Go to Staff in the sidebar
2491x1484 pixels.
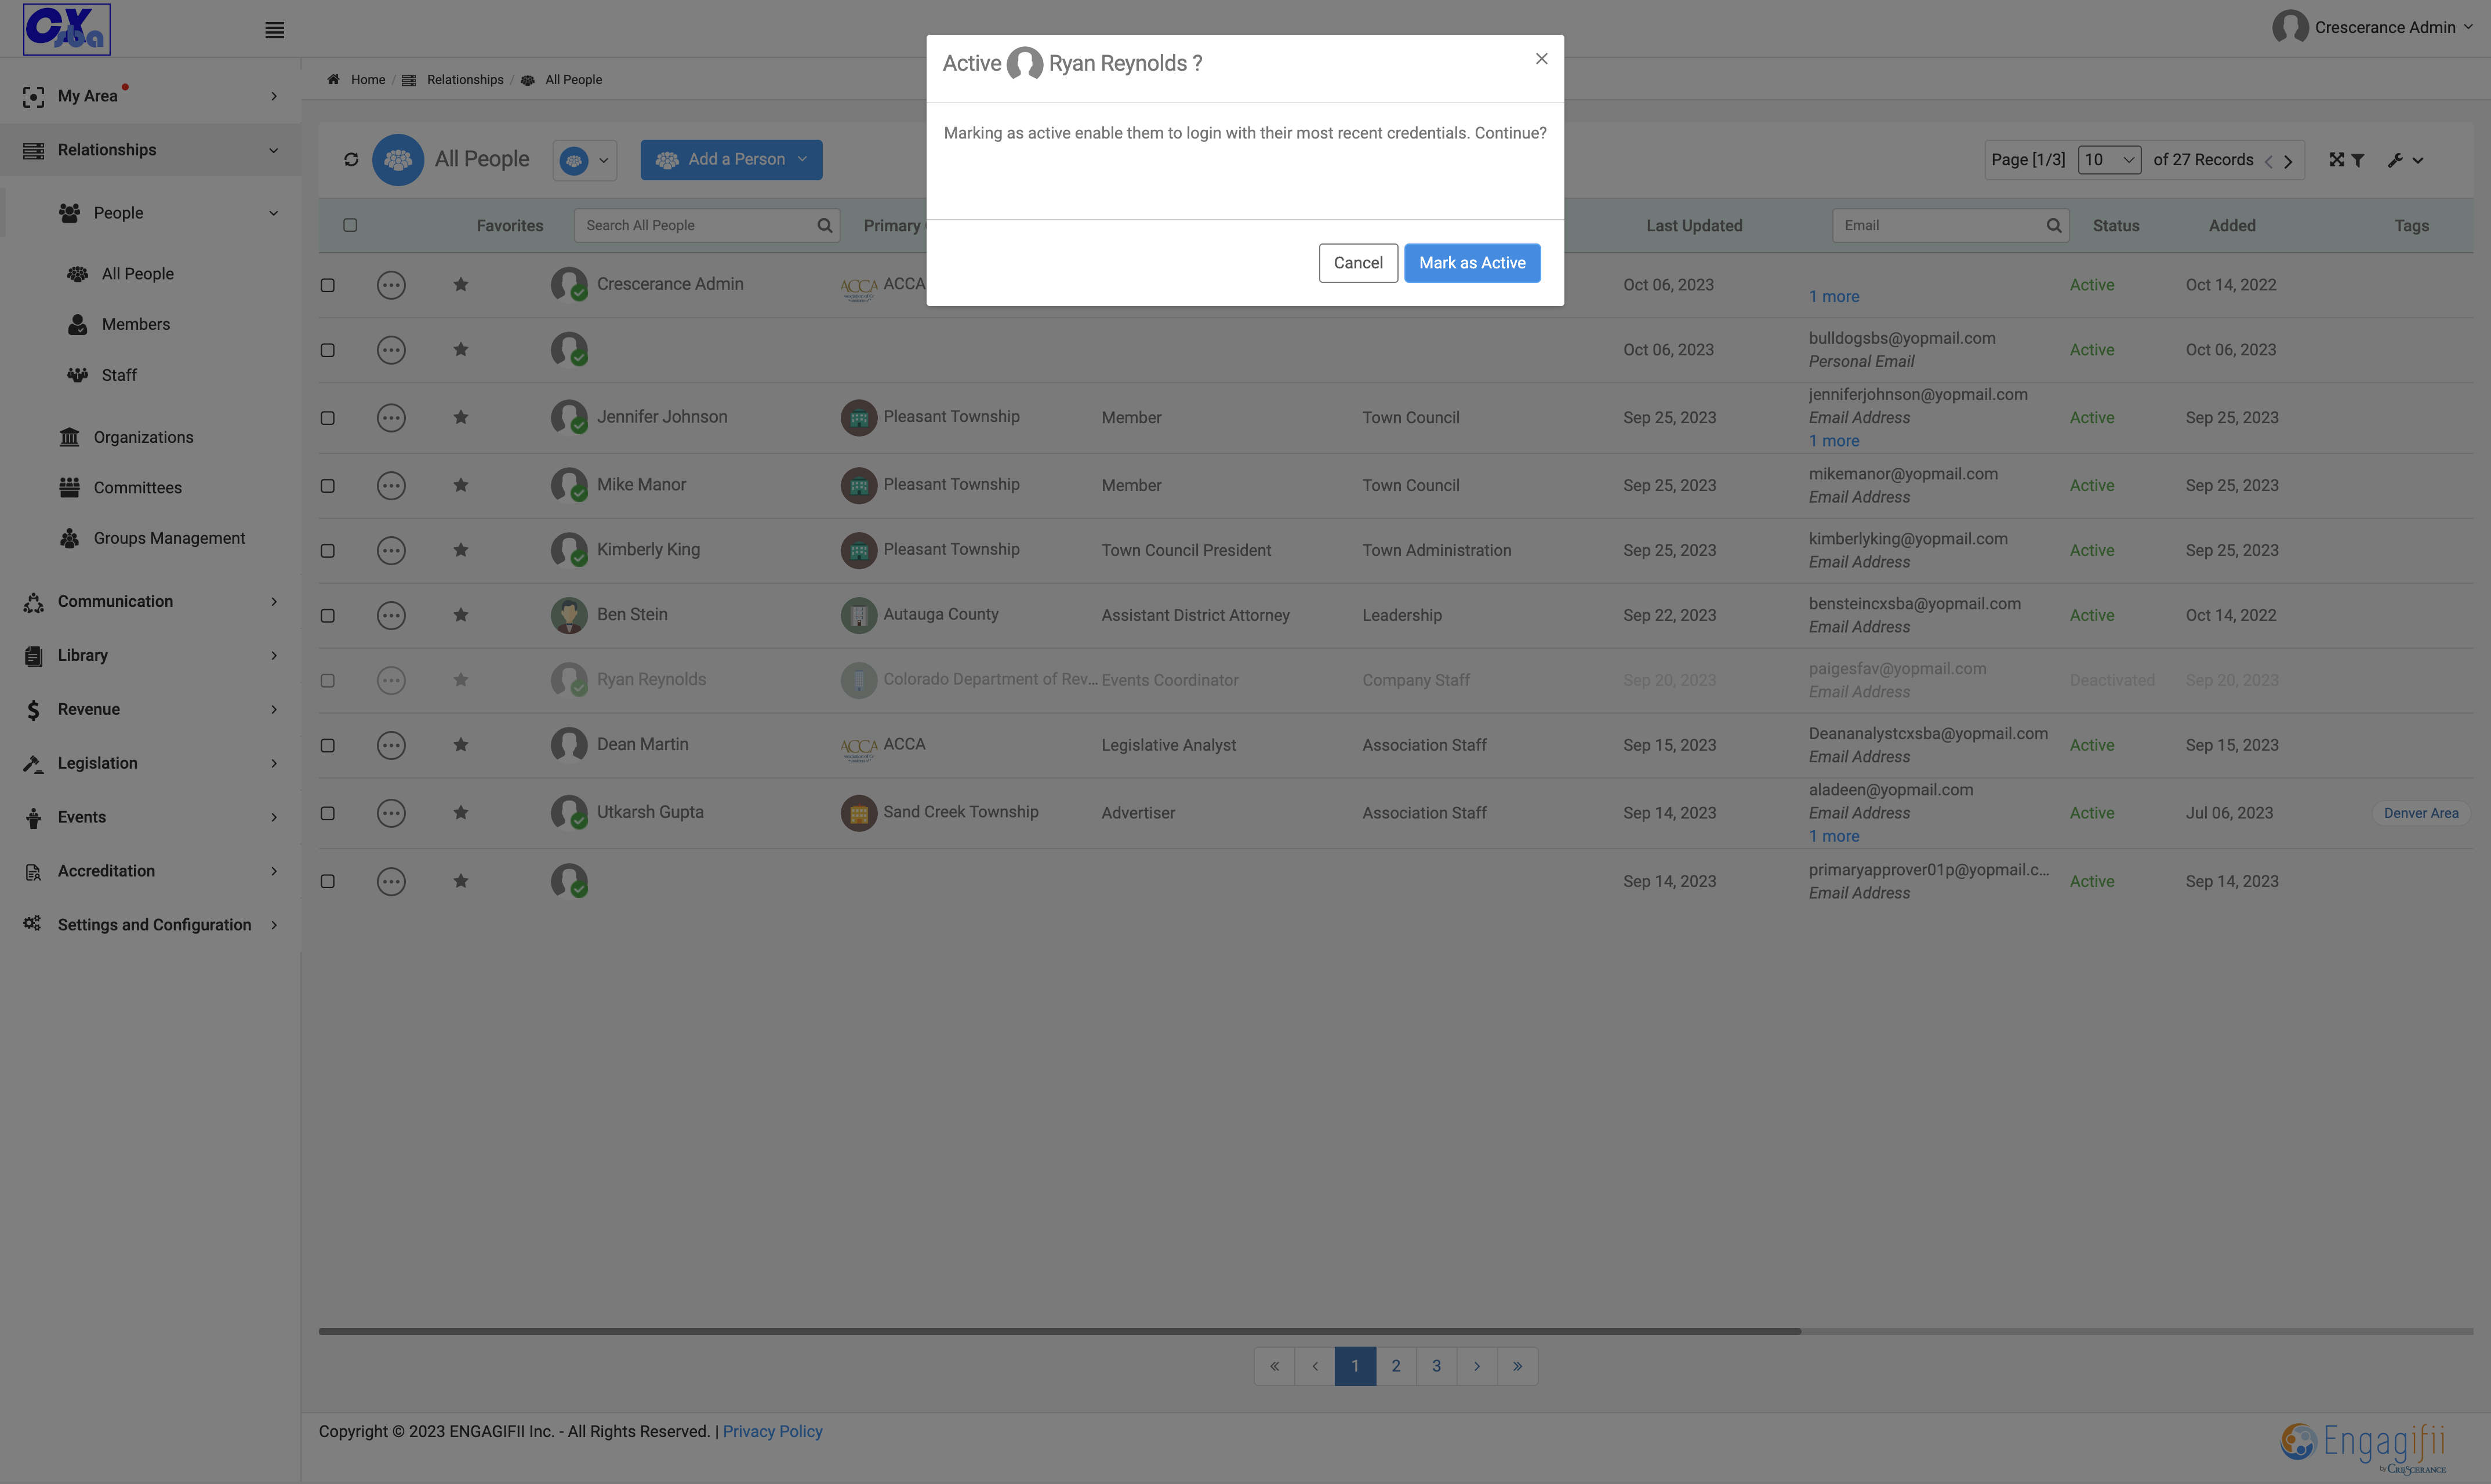tap(119, 375)
